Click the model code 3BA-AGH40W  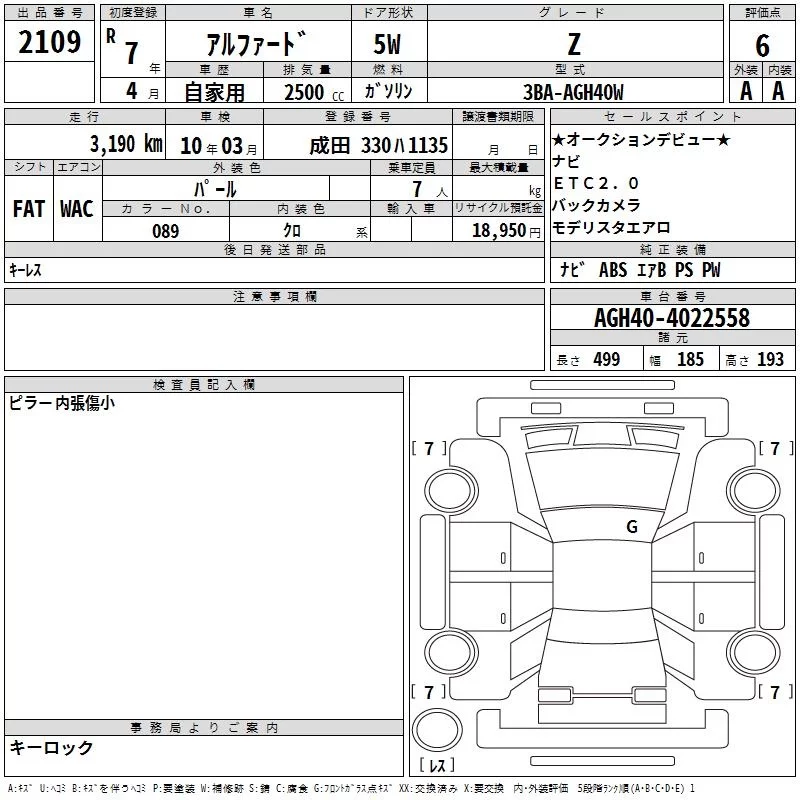573,92
